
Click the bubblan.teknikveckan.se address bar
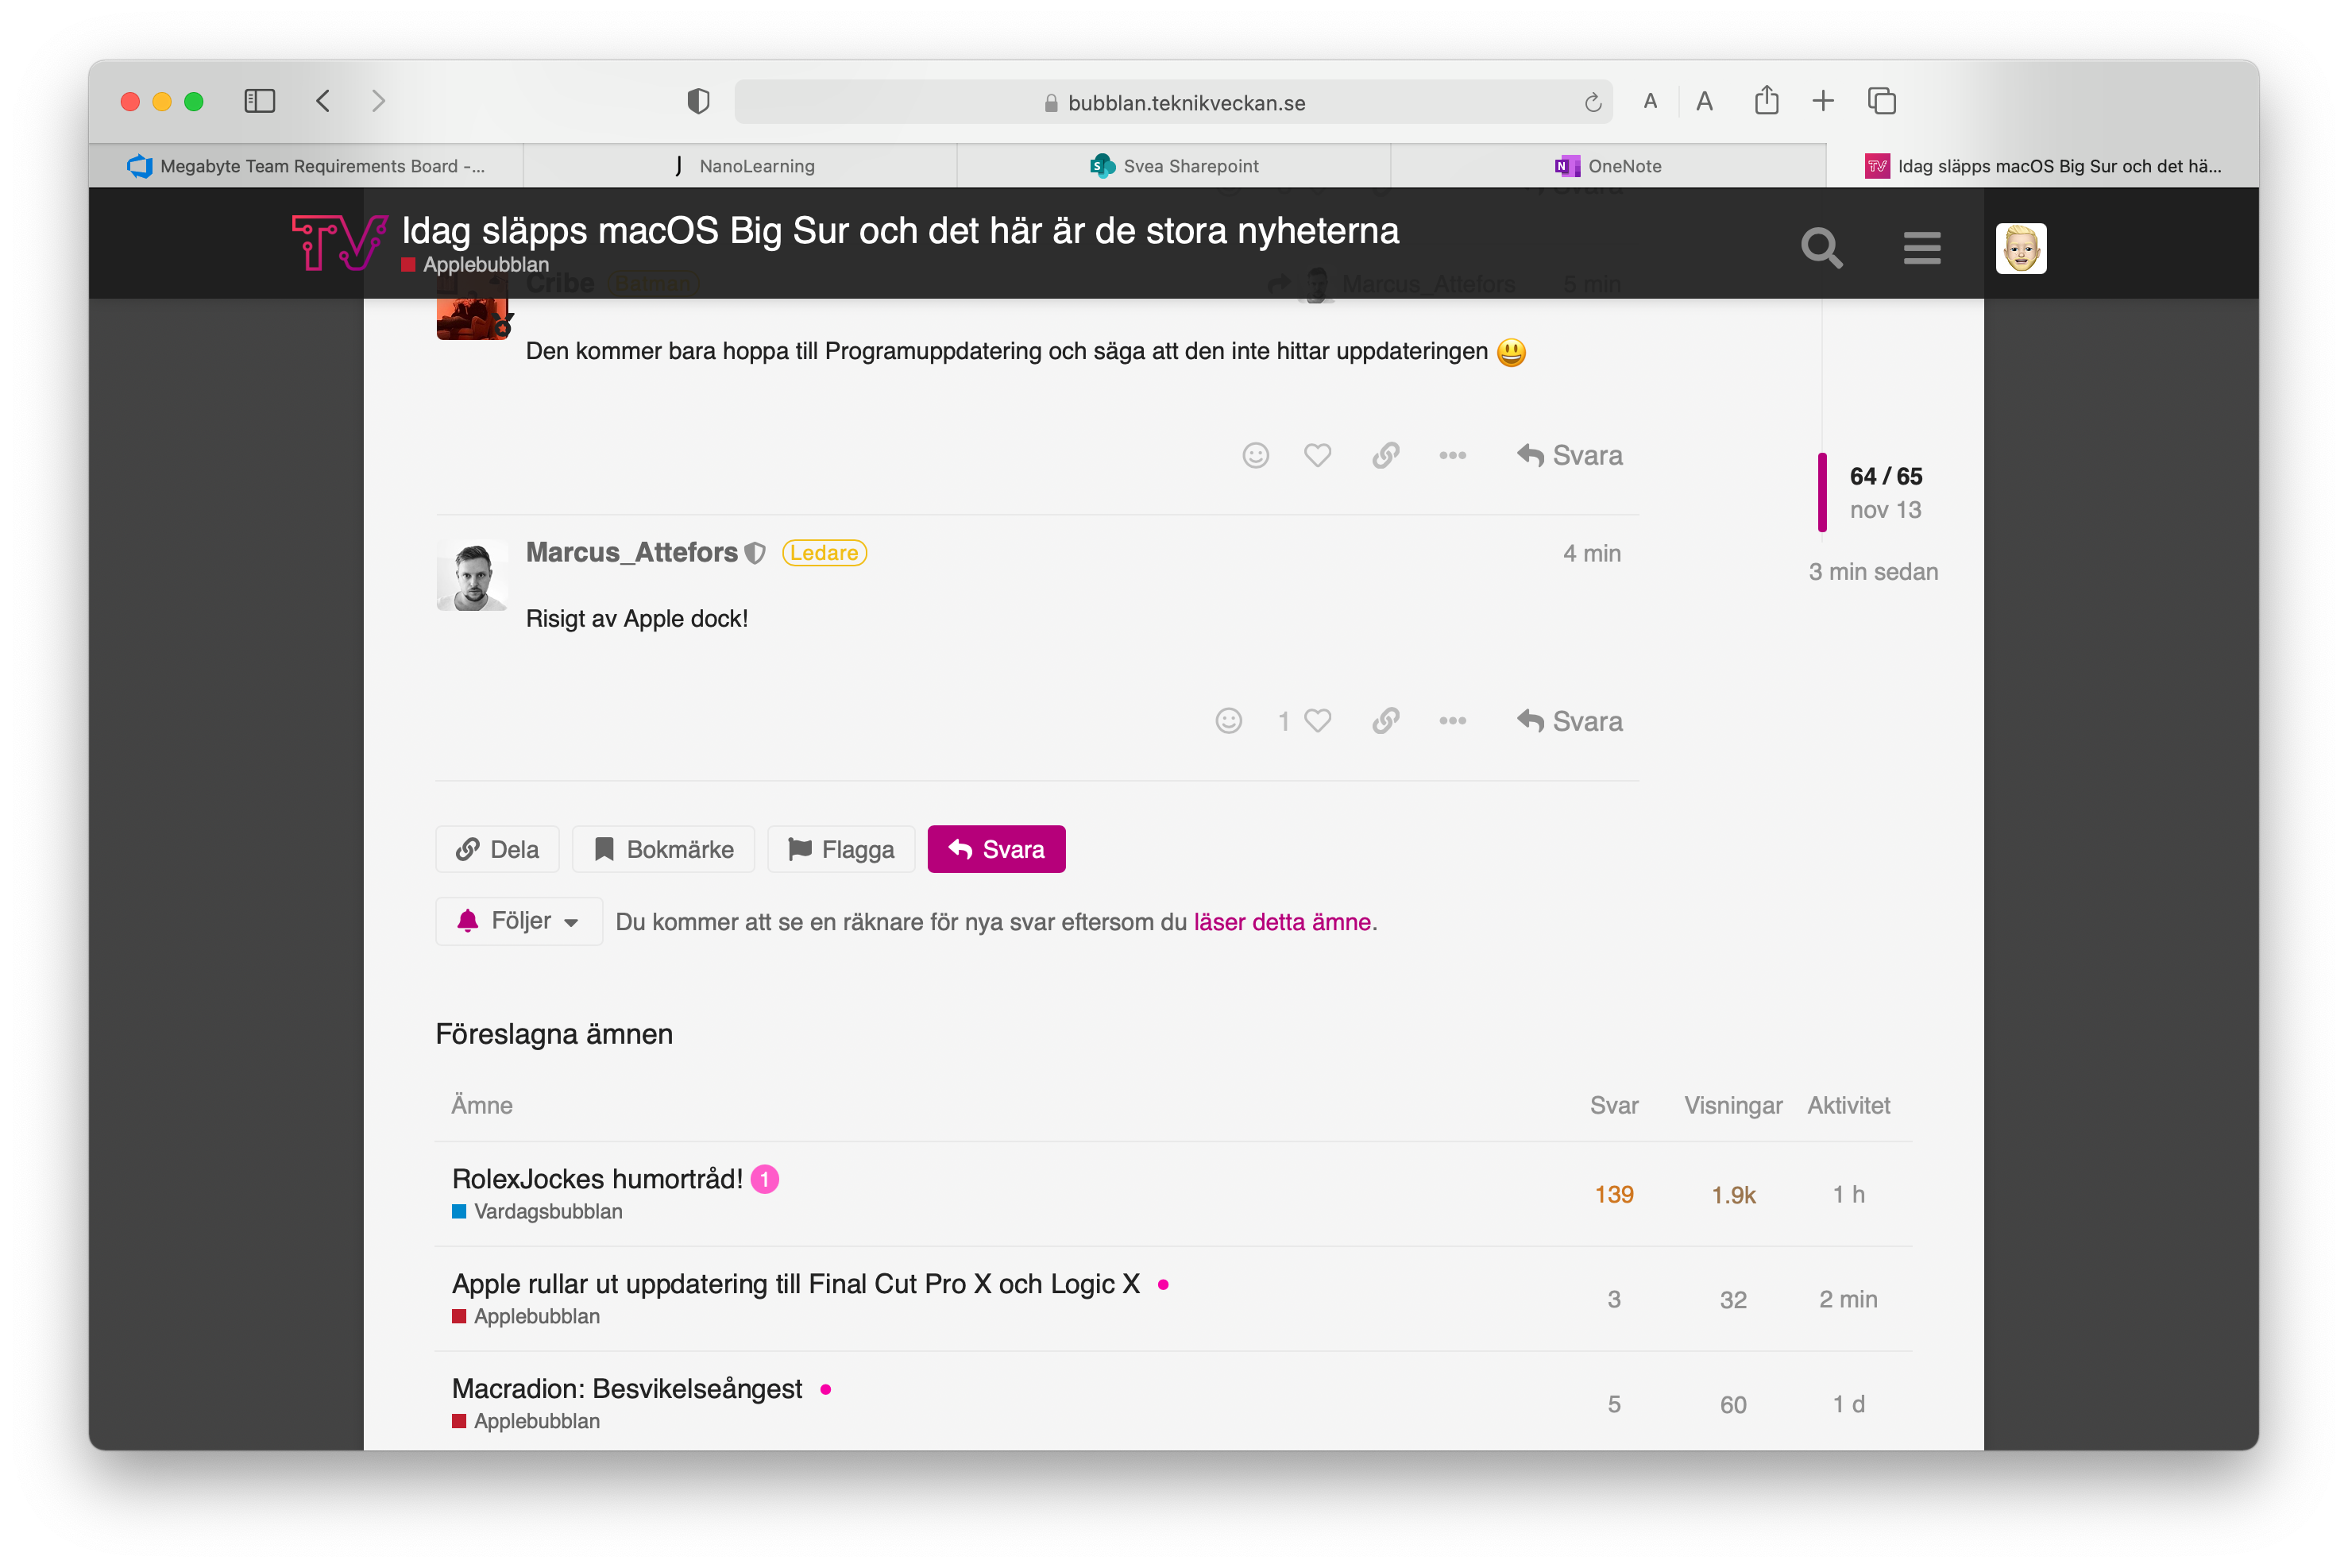click(1173, 102)
